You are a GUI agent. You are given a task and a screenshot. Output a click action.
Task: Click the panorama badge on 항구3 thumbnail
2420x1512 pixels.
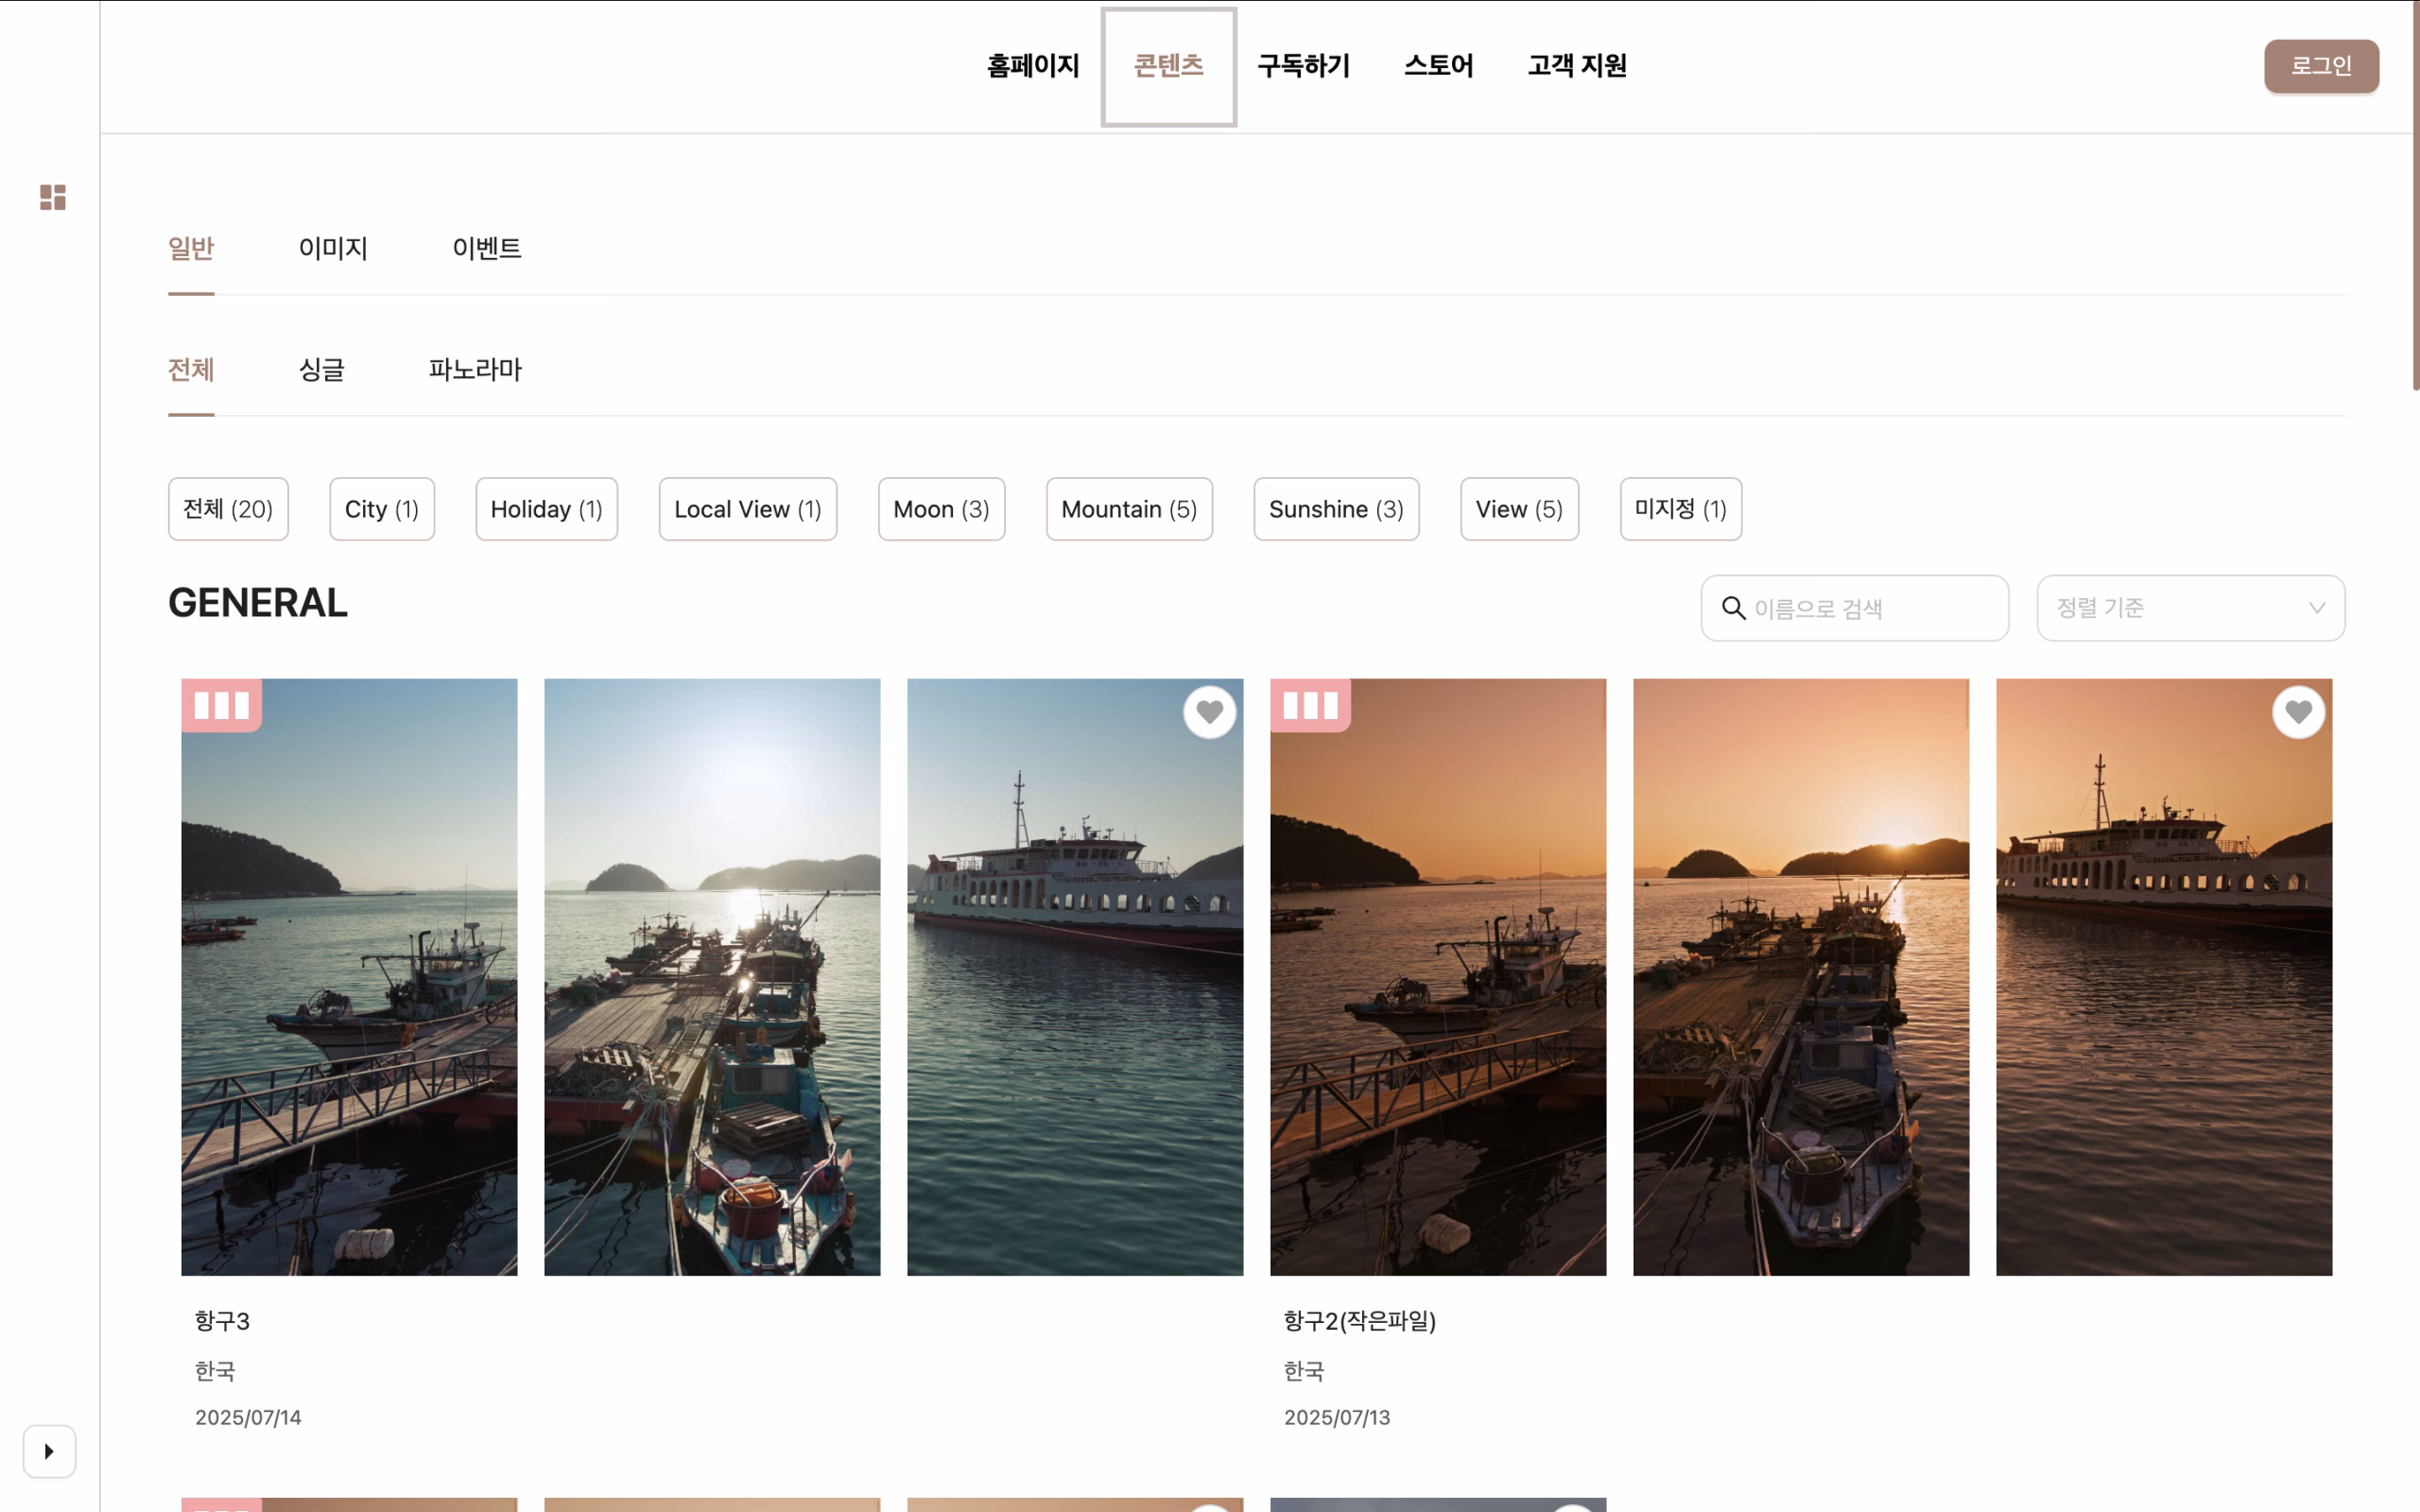[221, 706]
